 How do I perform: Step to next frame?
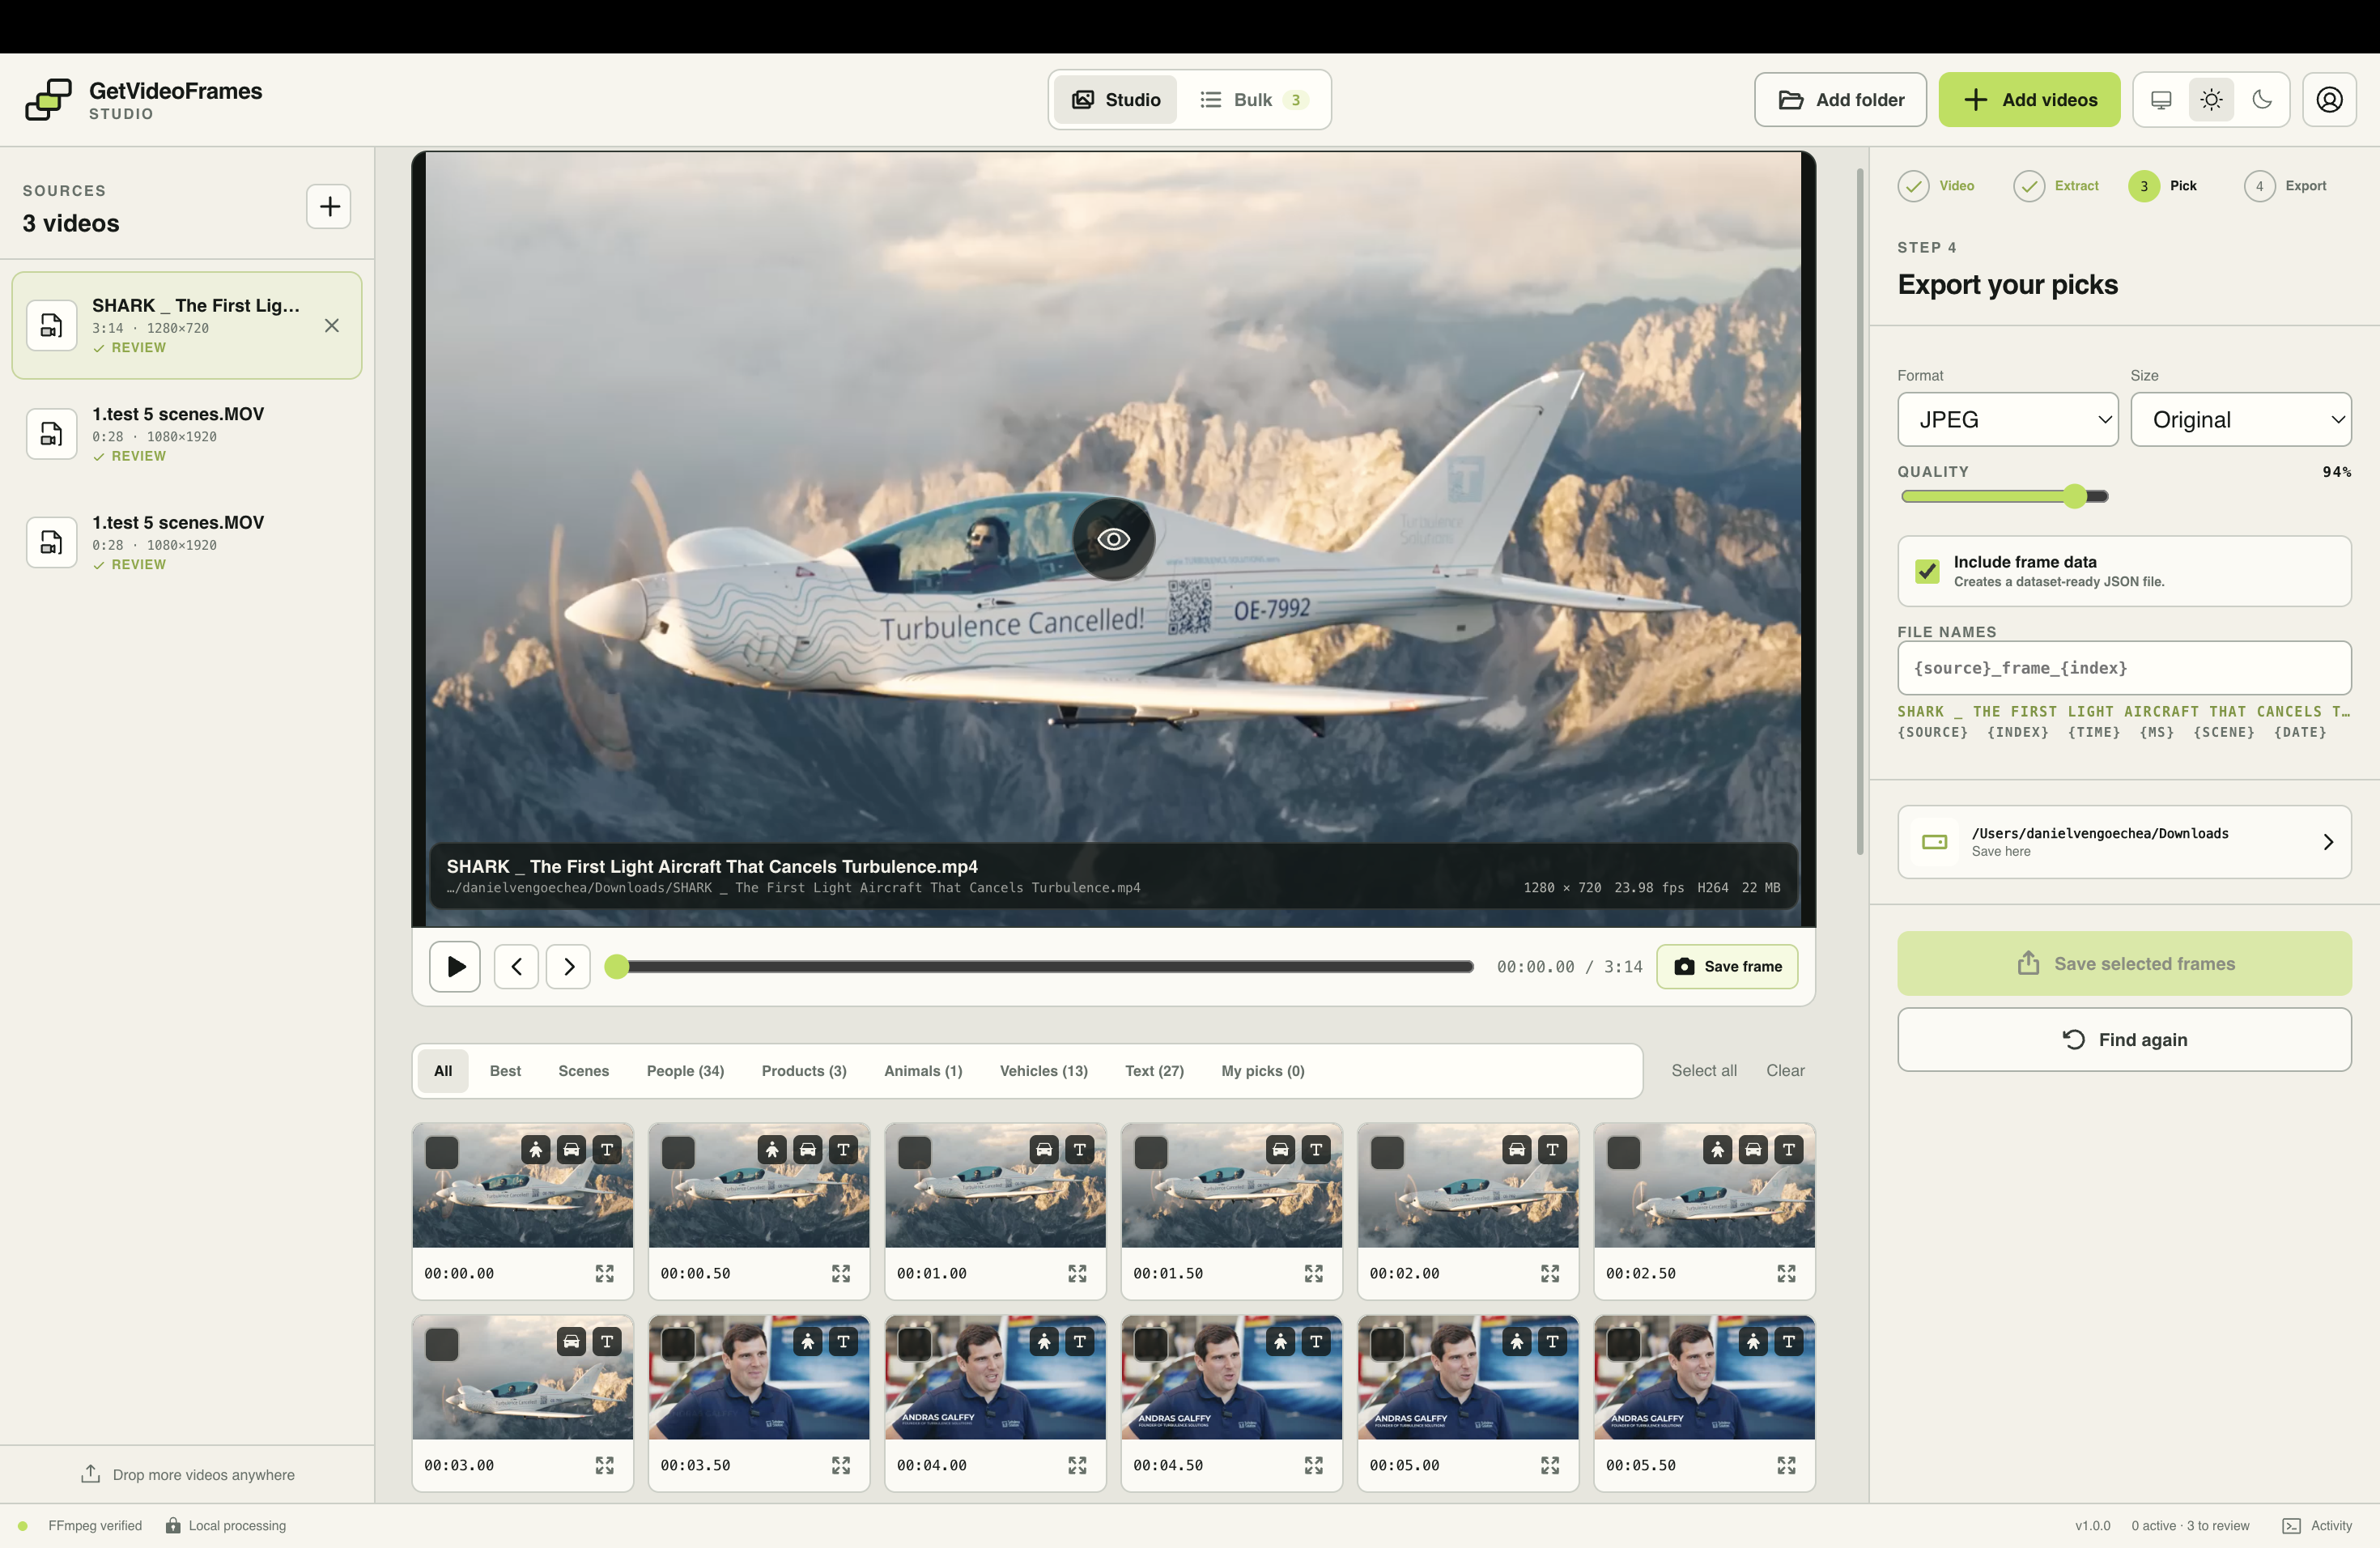569,966
